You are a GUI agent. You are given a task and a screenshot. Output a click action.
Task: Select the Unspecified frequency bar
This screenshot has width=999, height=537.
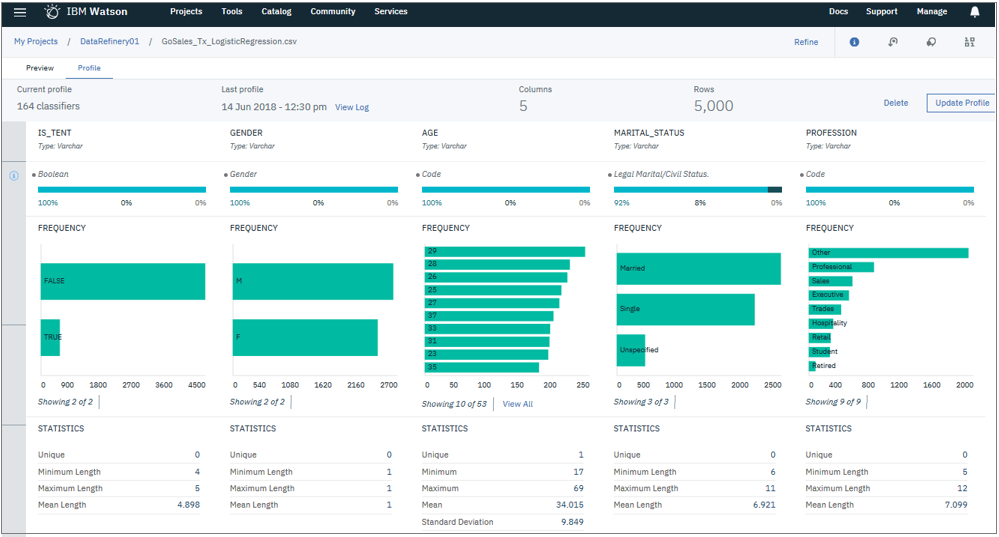(631, 350)
